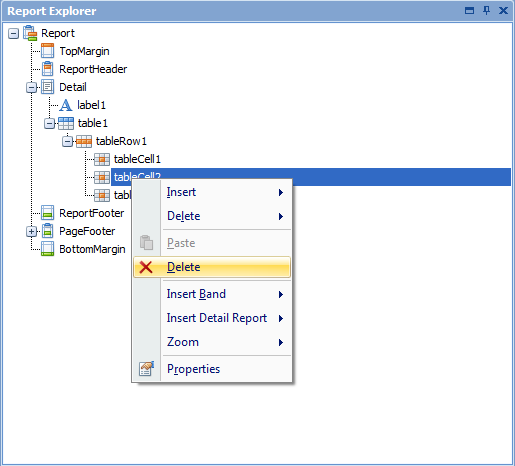Click the red X delete icon
Image resolution: width=515 pixels, height=466 pixels.
pos(146,267)
